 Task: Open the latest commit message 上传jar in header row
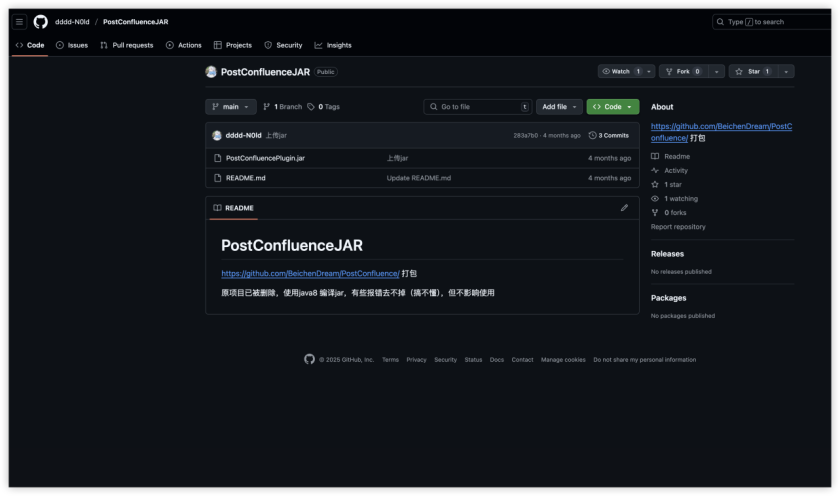pyautogui.click(x=276, y=136)
